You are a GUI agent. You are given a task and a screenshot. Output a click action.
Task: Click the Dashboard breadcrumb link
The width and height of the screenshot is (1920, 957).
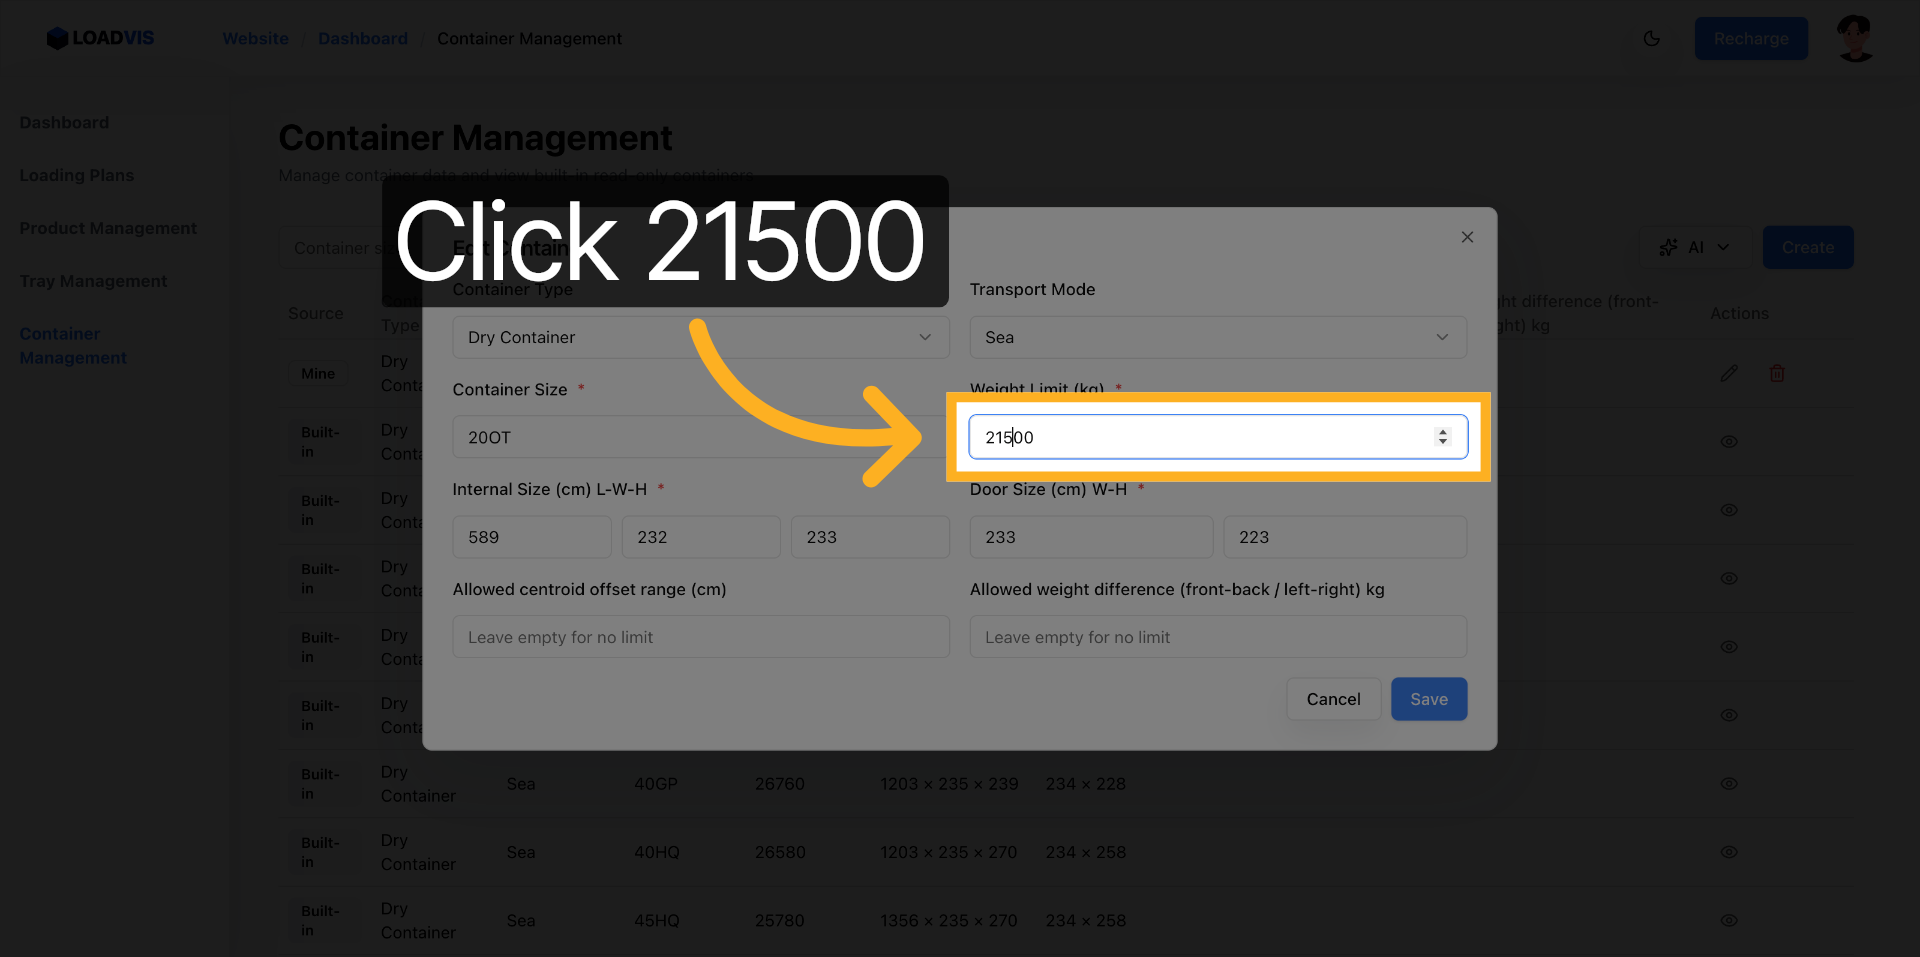tap(363, 39)
